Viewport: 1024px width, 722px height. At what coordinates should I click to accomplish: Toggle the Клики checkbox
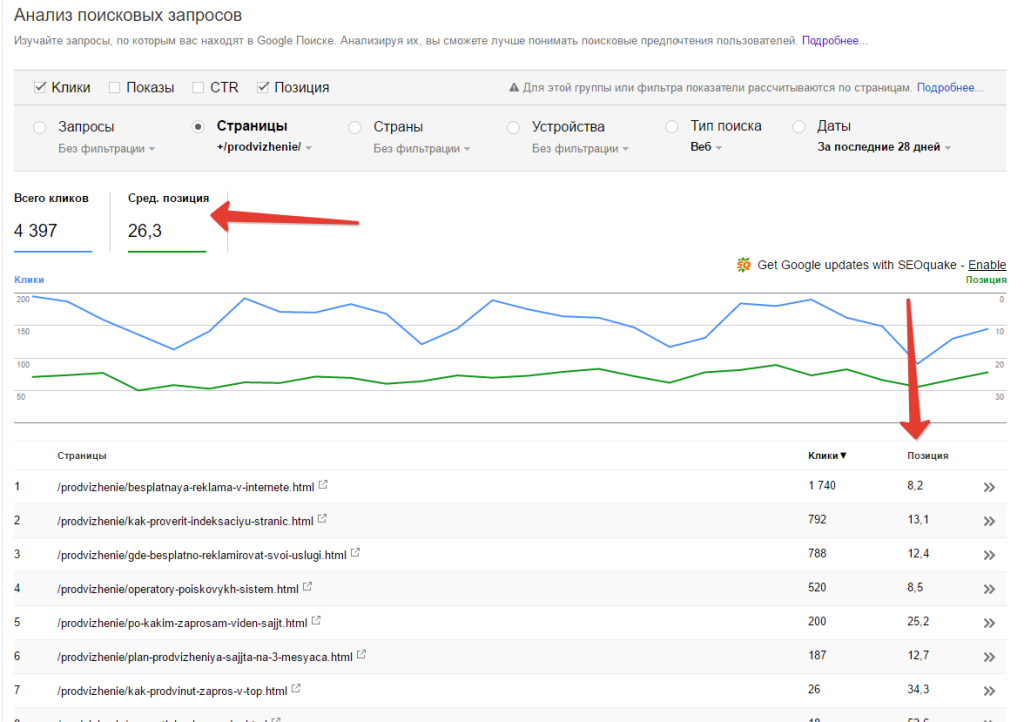40,87
